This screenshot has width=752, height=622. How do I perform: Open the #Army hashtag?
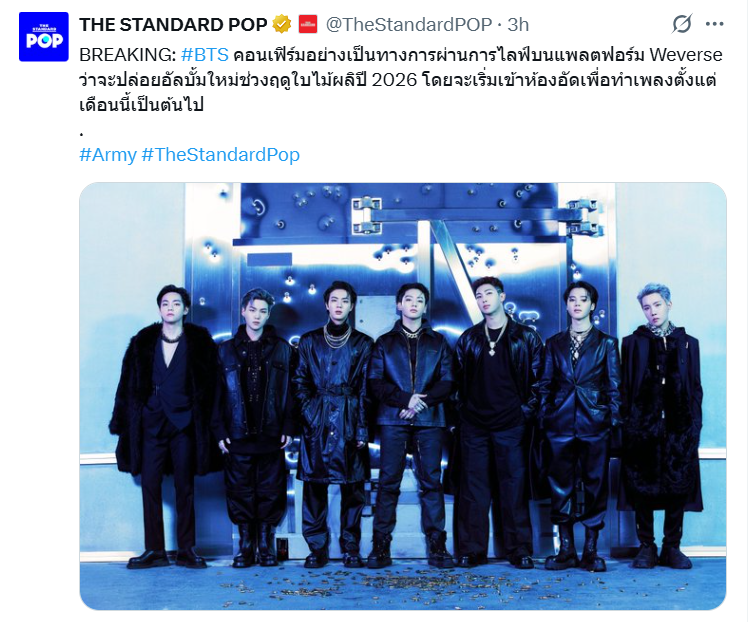tap(108, 155)
